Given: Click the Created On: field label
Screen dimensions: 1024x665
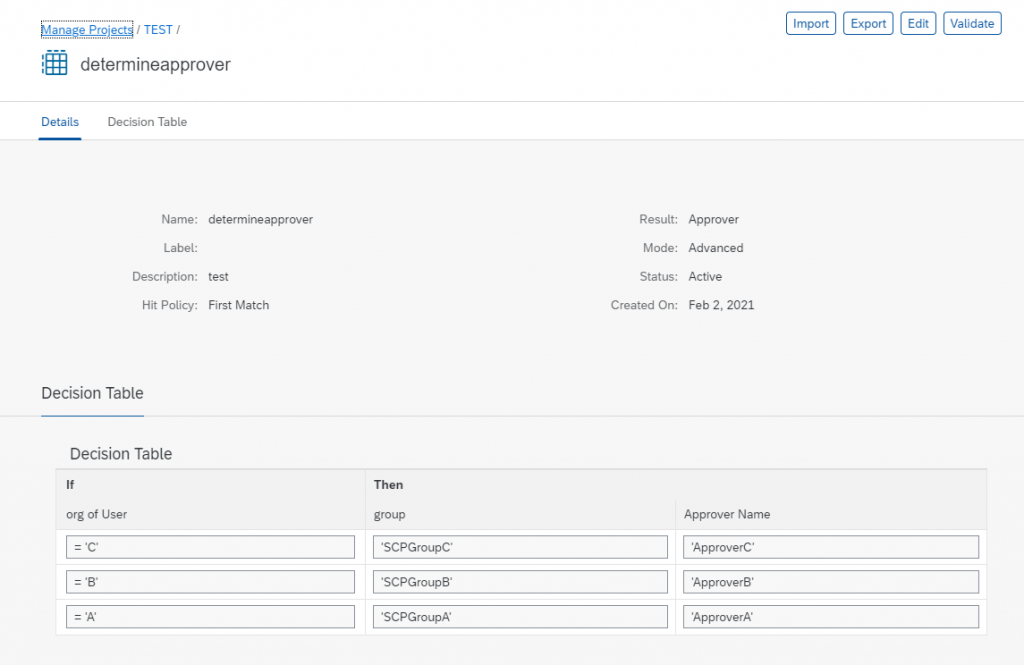Looking at the screenshot, I should (x=644, y=305).
